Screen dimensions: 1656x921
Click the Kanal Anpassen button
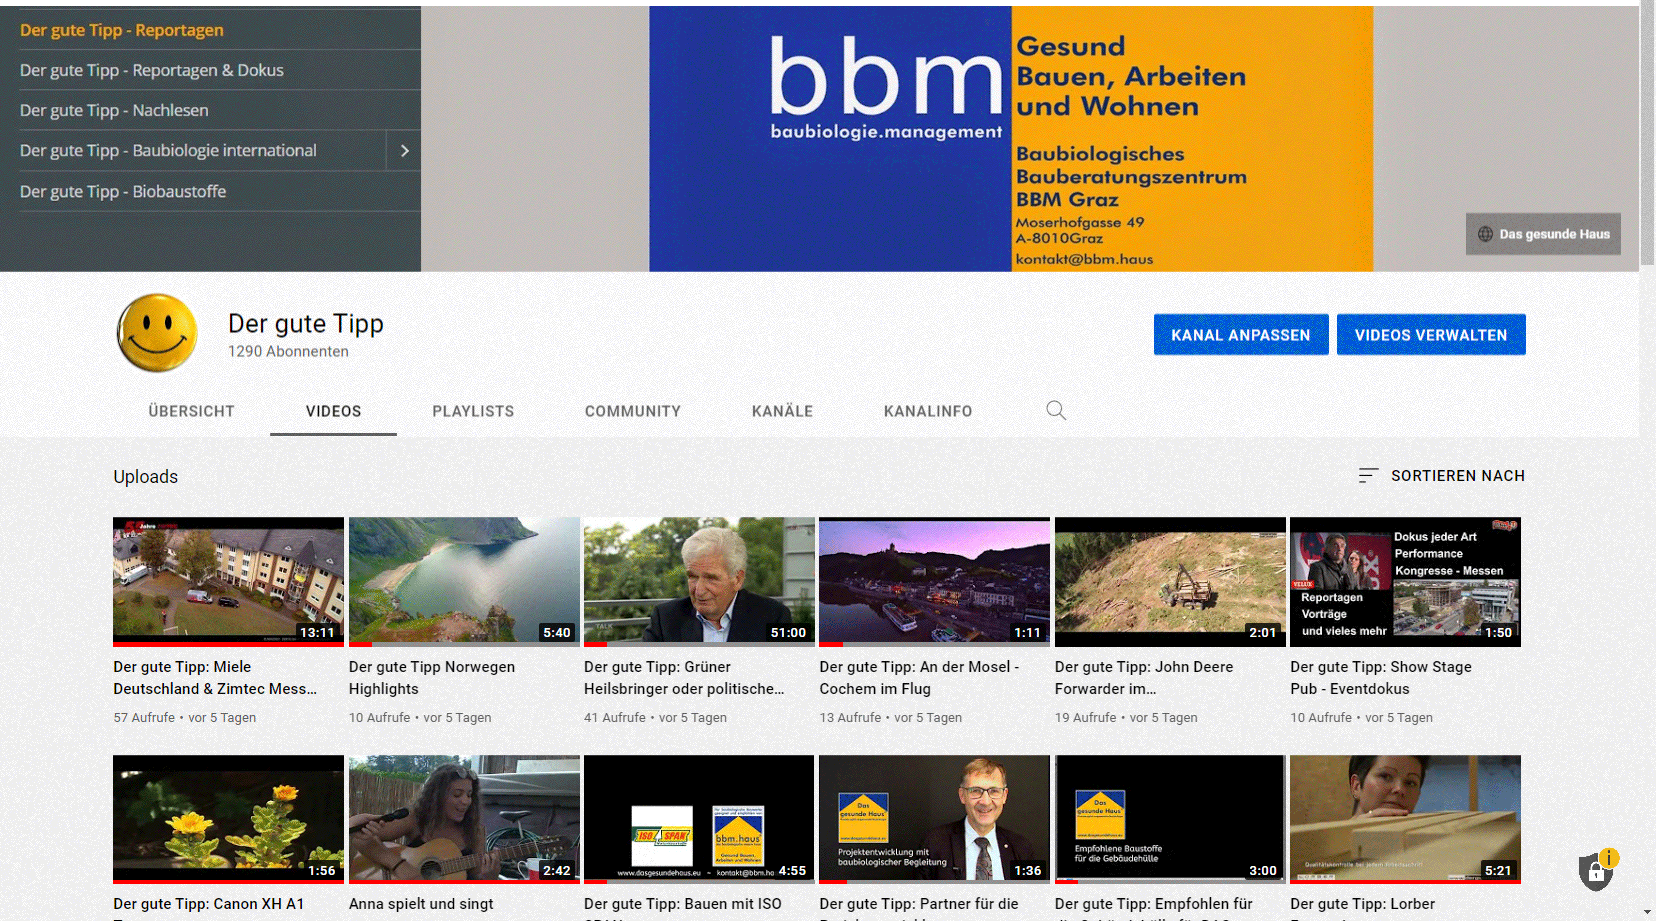[1240, 335]
